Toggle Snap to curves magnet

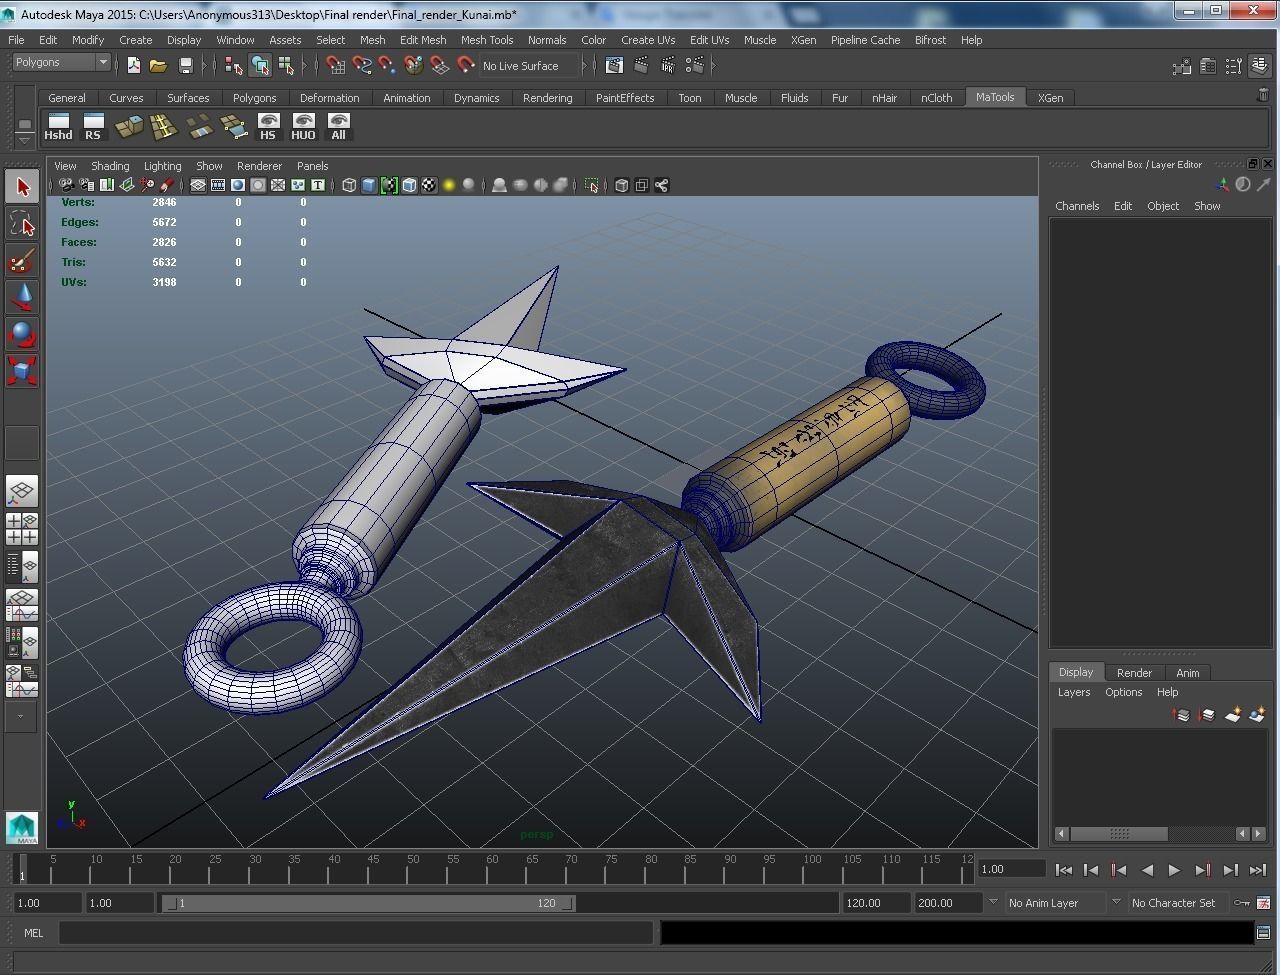click(x=361, y=66)
